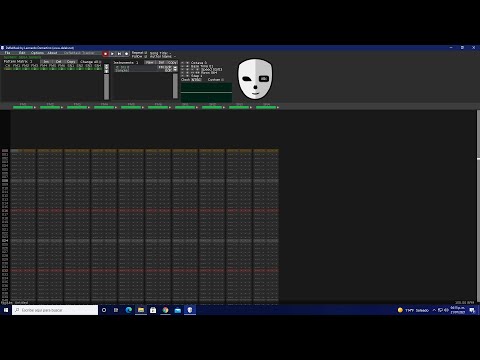Click the Pattern Matrix scrollbar

click(x=106, y=87)
